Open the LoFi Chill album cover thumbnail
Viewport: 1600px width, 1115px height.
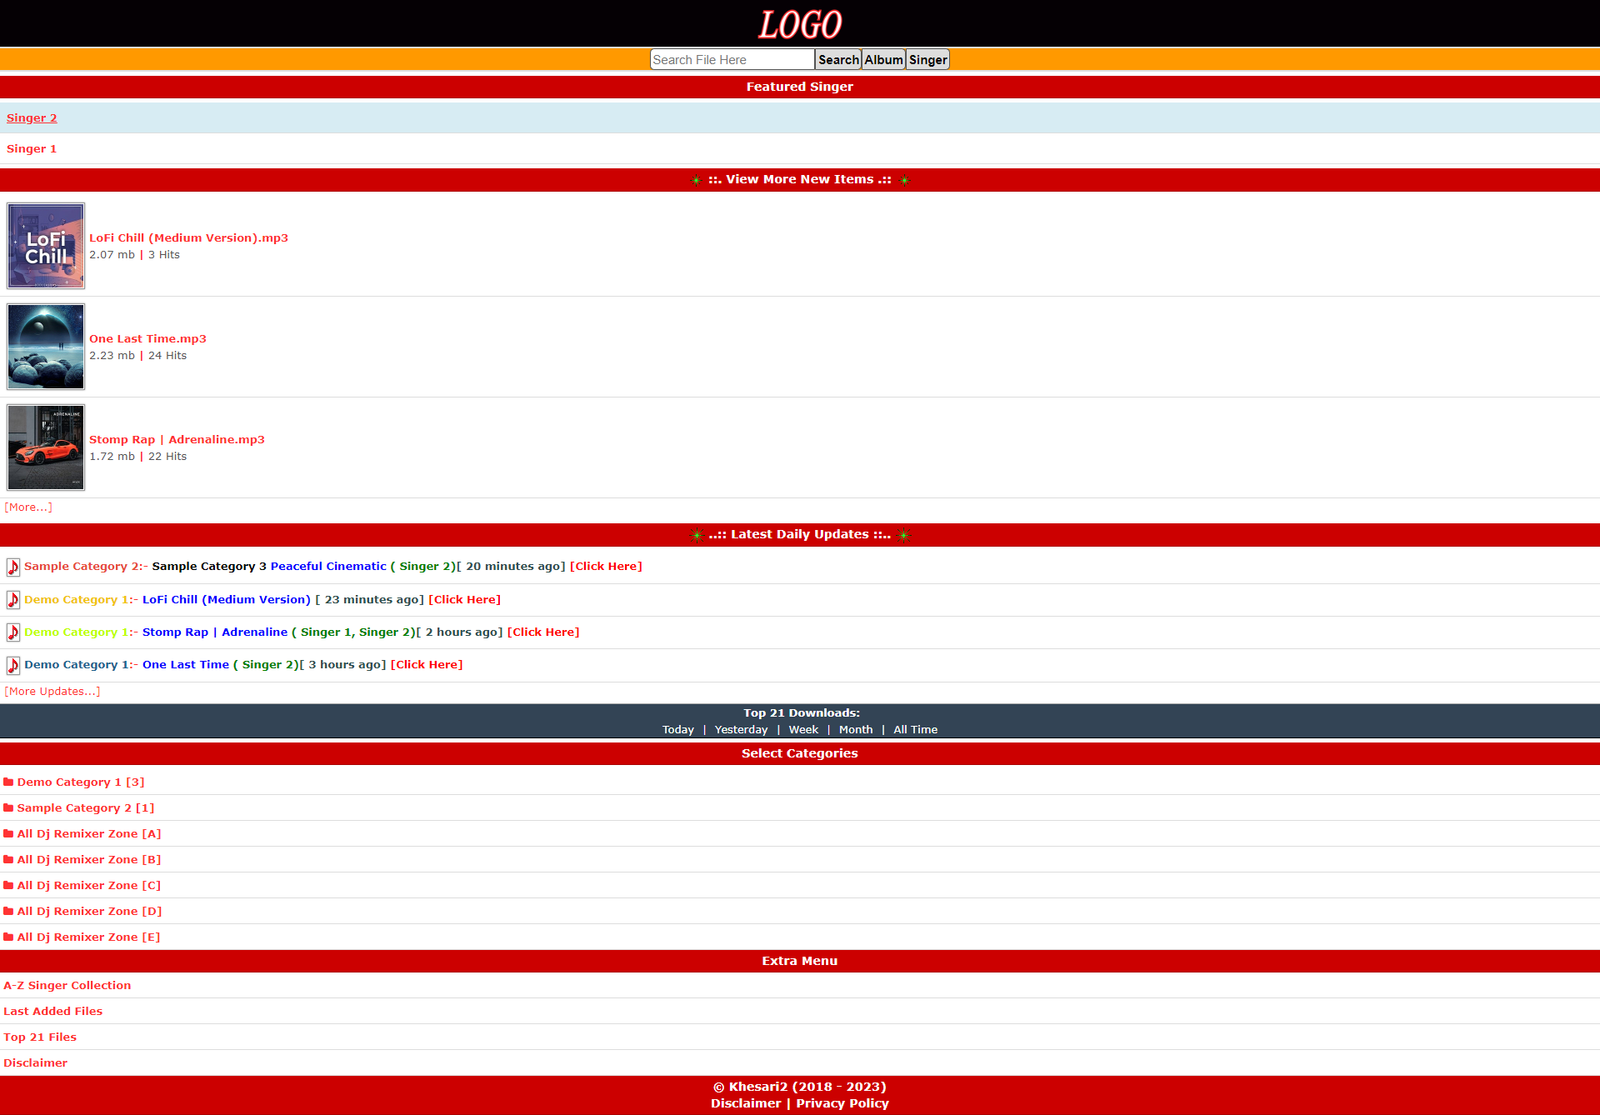coord(46,246)
